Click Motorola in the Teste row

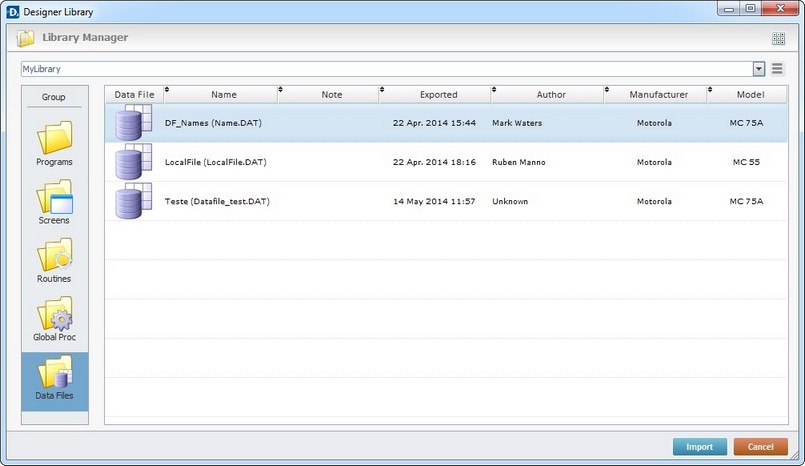[x=654, y=201]
